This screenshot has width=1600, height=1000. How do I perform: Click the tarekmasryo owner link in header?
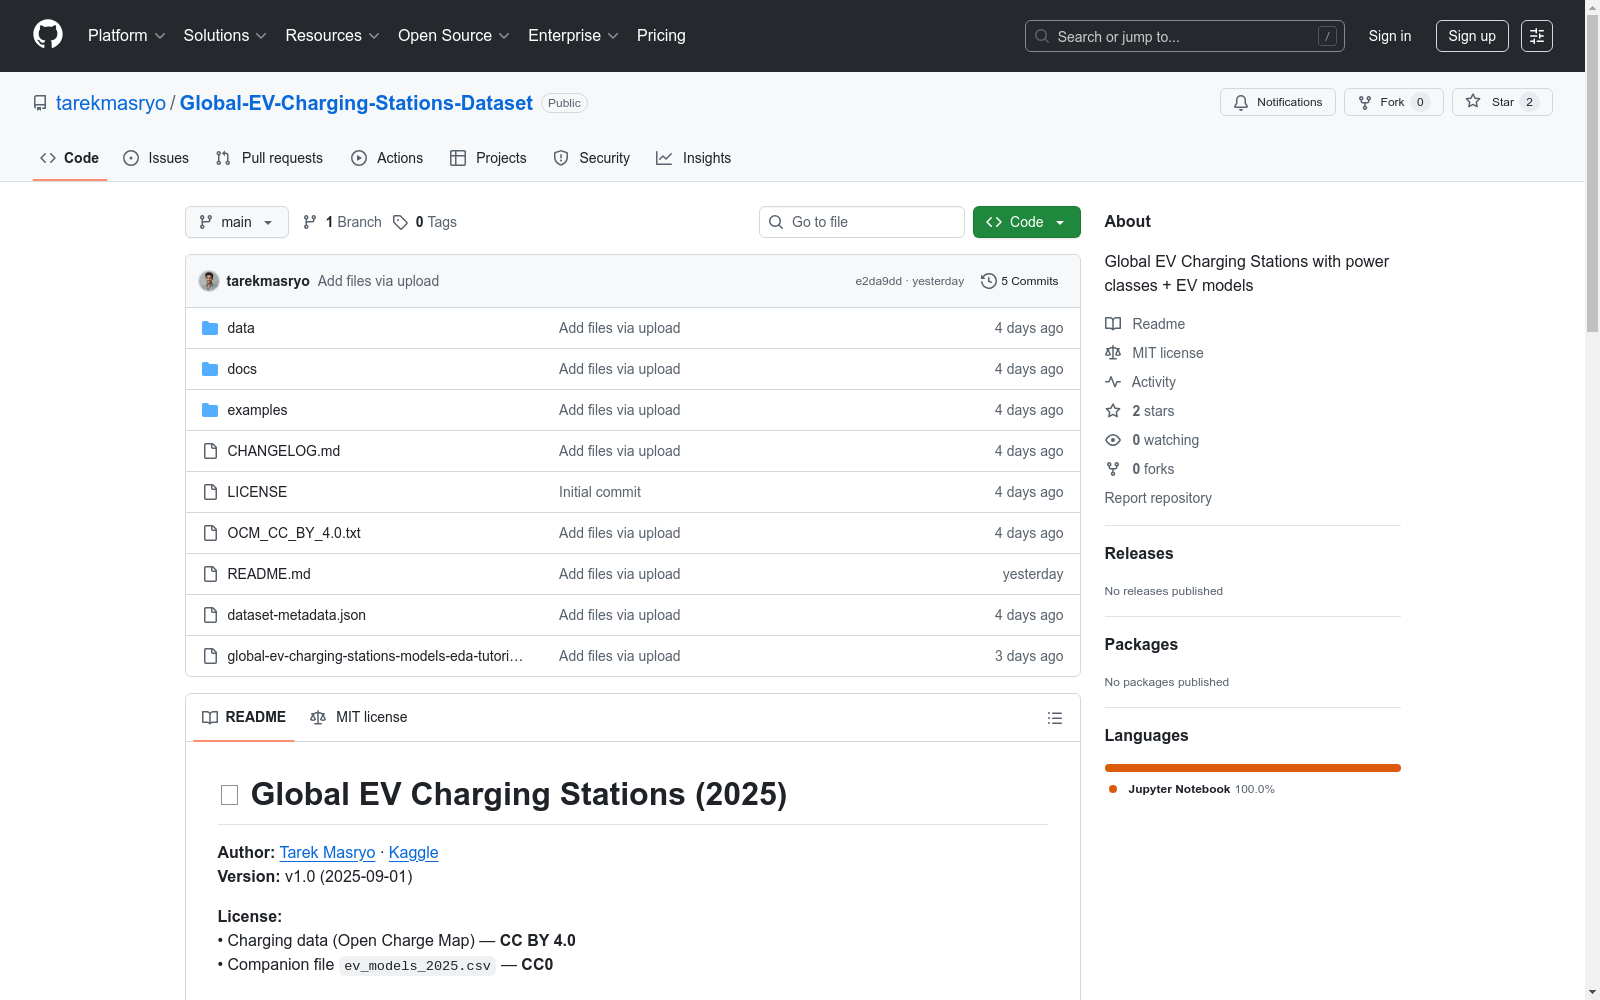click(111, 103)
